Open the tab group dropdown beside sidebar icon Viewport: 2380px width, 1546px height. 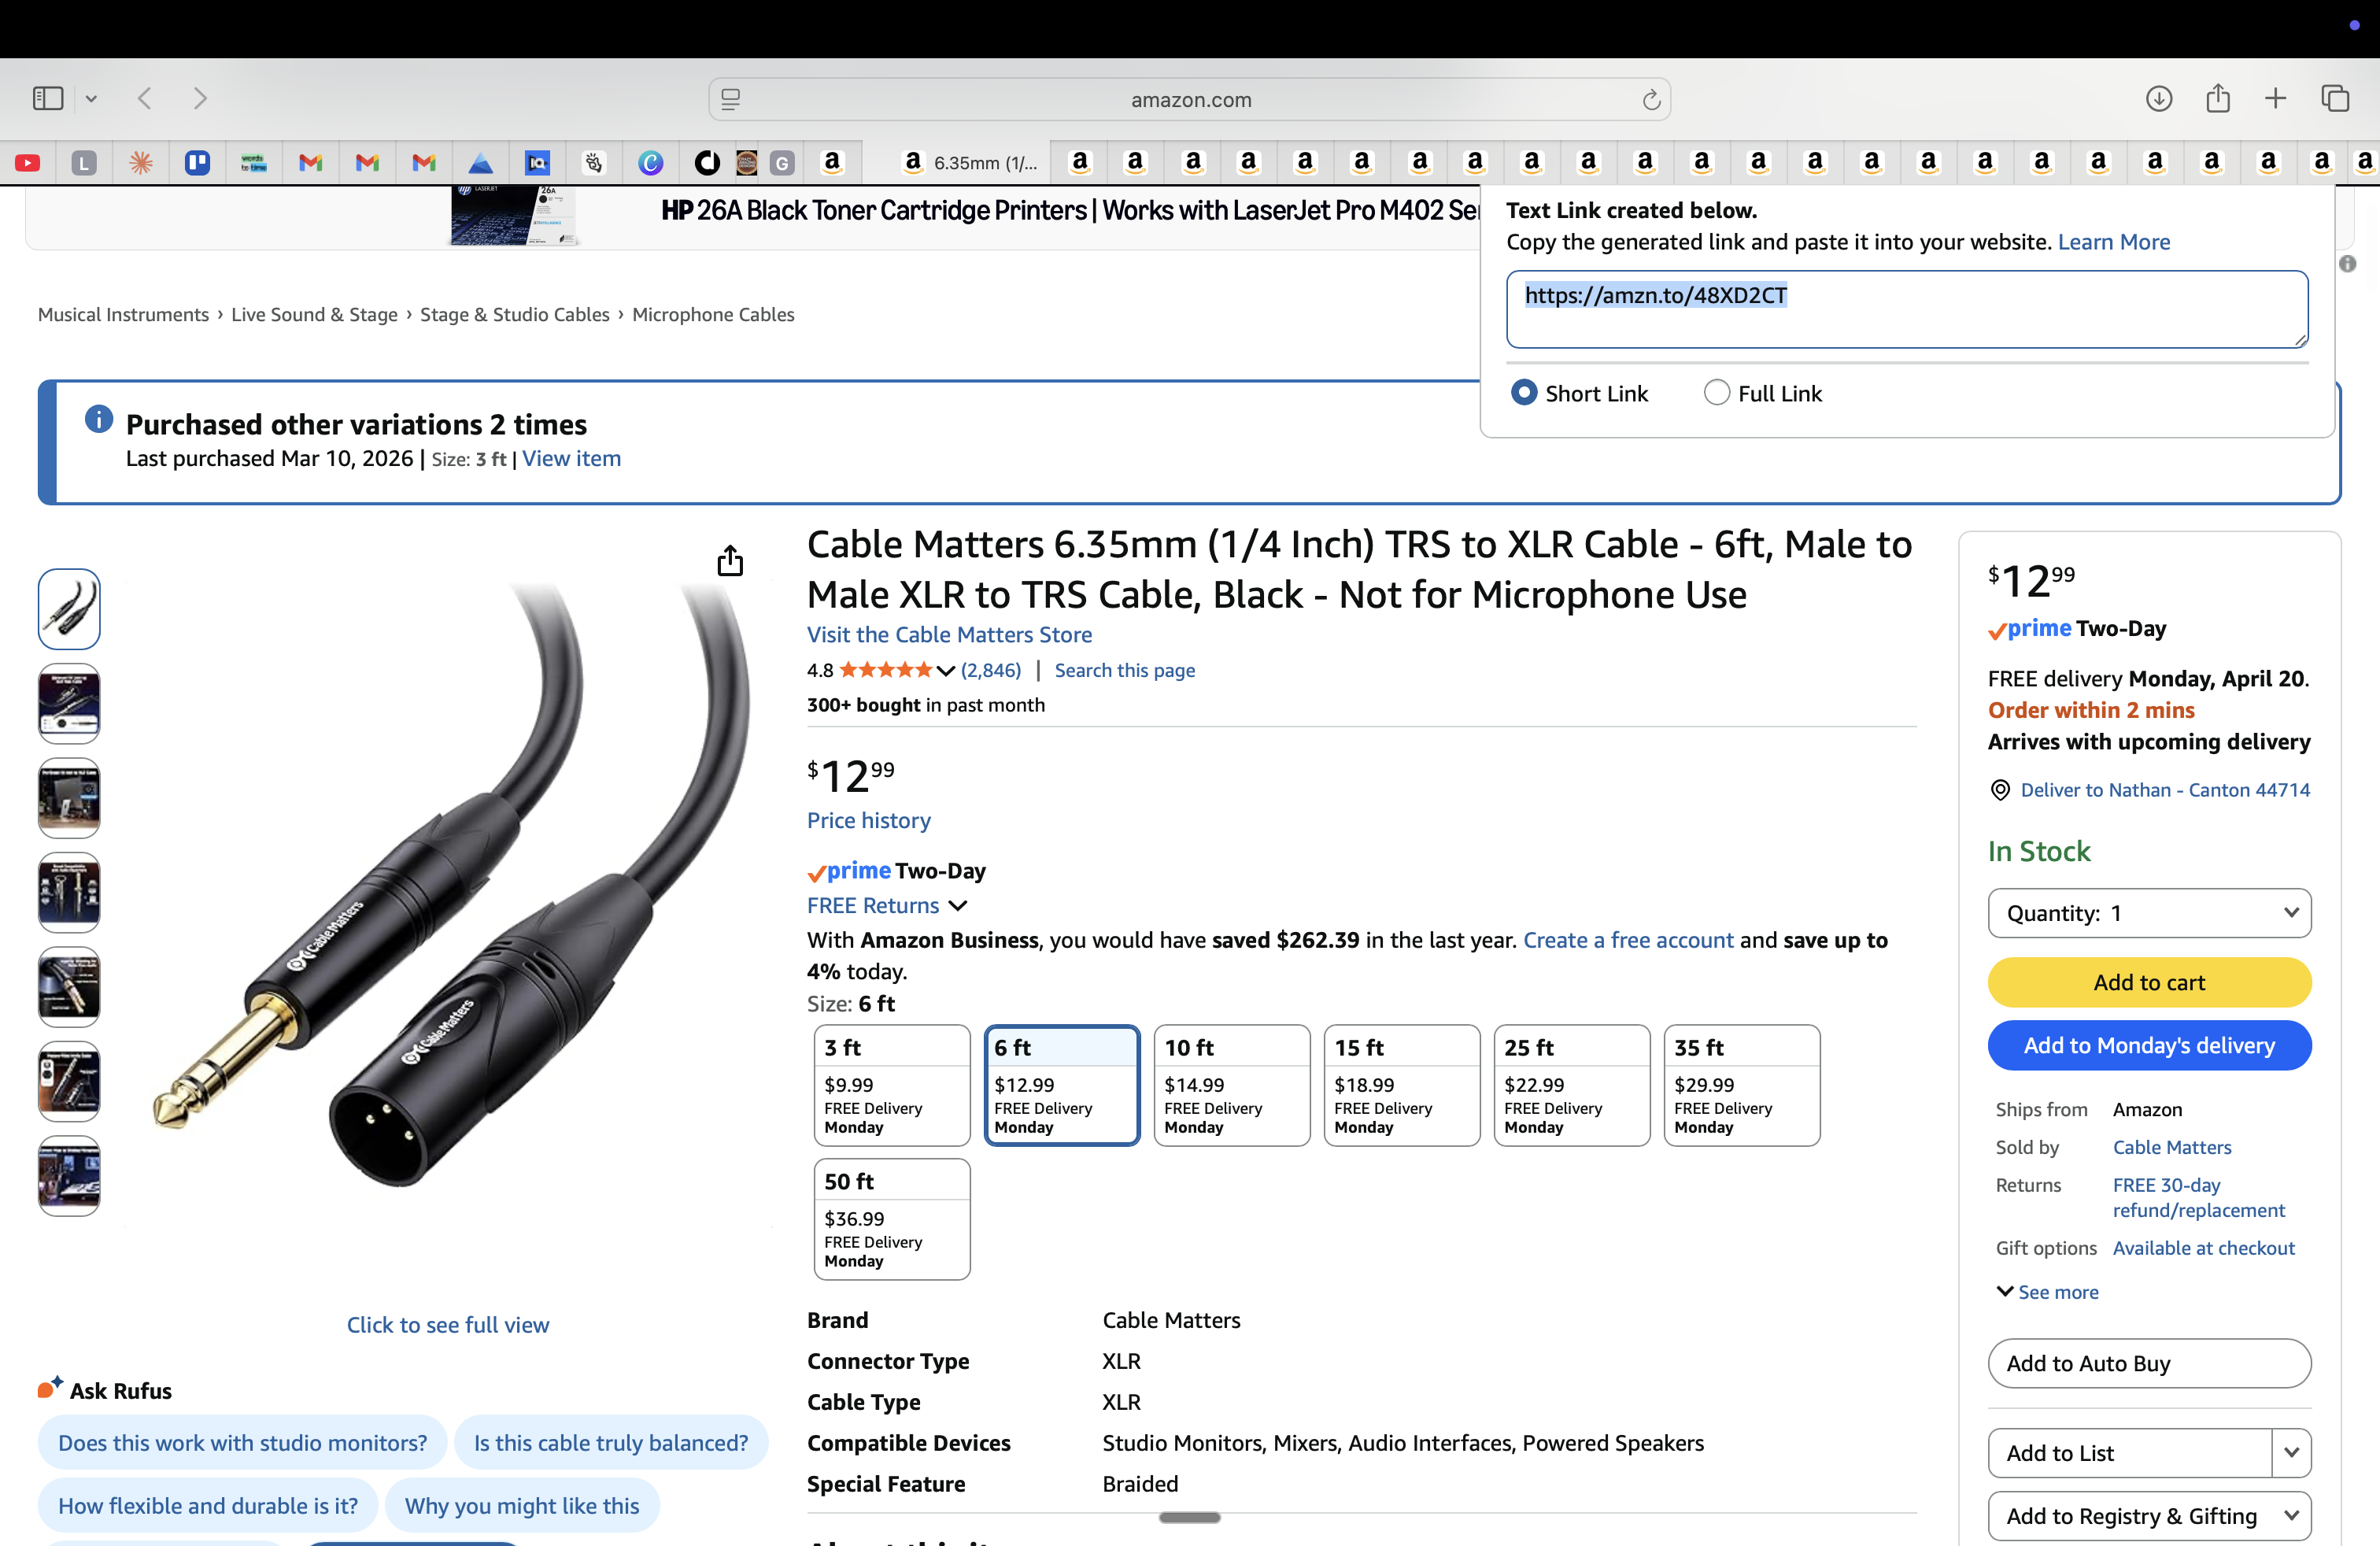91,99
